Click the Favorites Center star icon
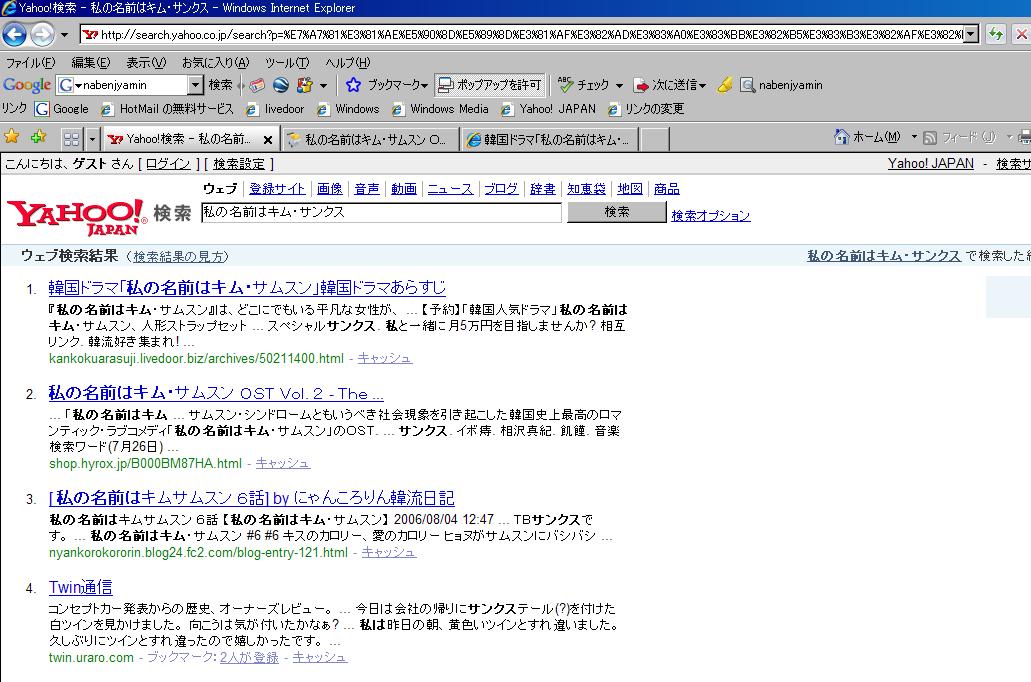Viewport: 1031px width, 682px height. tap(12, 137)
